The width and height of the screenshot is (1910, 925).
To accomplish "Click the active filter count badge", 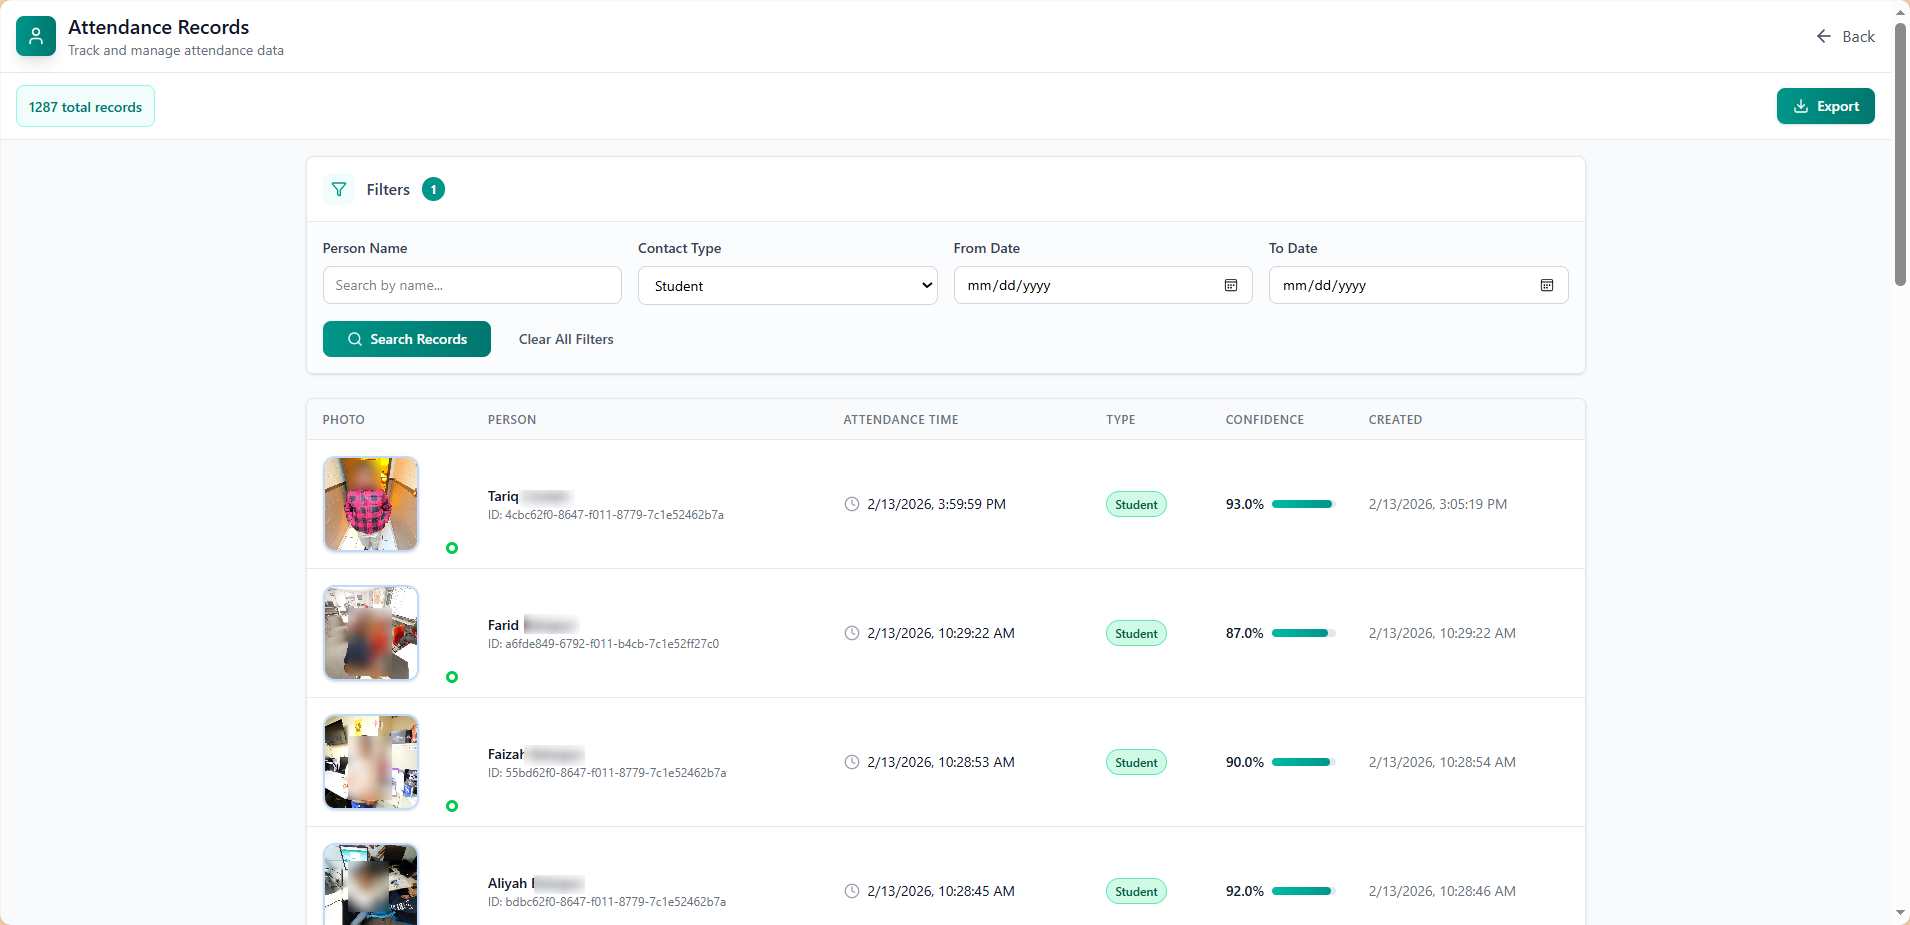I will [433, 190].
